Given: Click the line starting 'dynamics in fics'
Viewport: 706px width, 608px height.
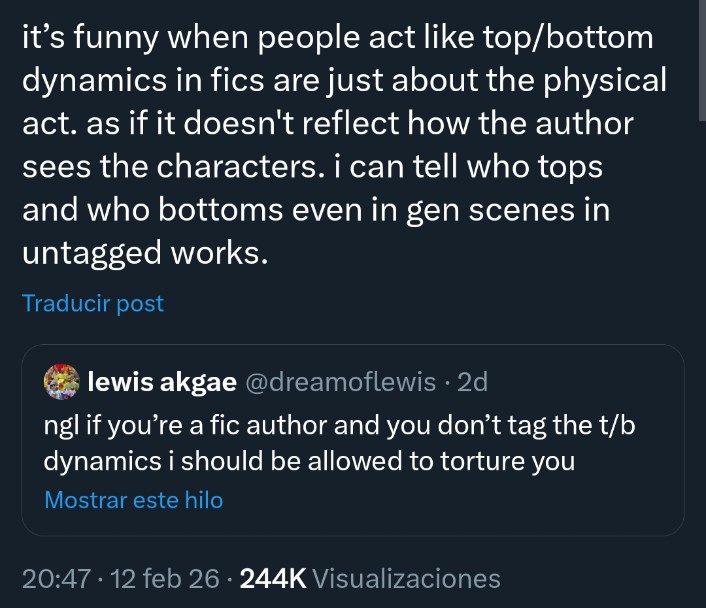Looking at the screenshot, I should click(x=344, y=81).
